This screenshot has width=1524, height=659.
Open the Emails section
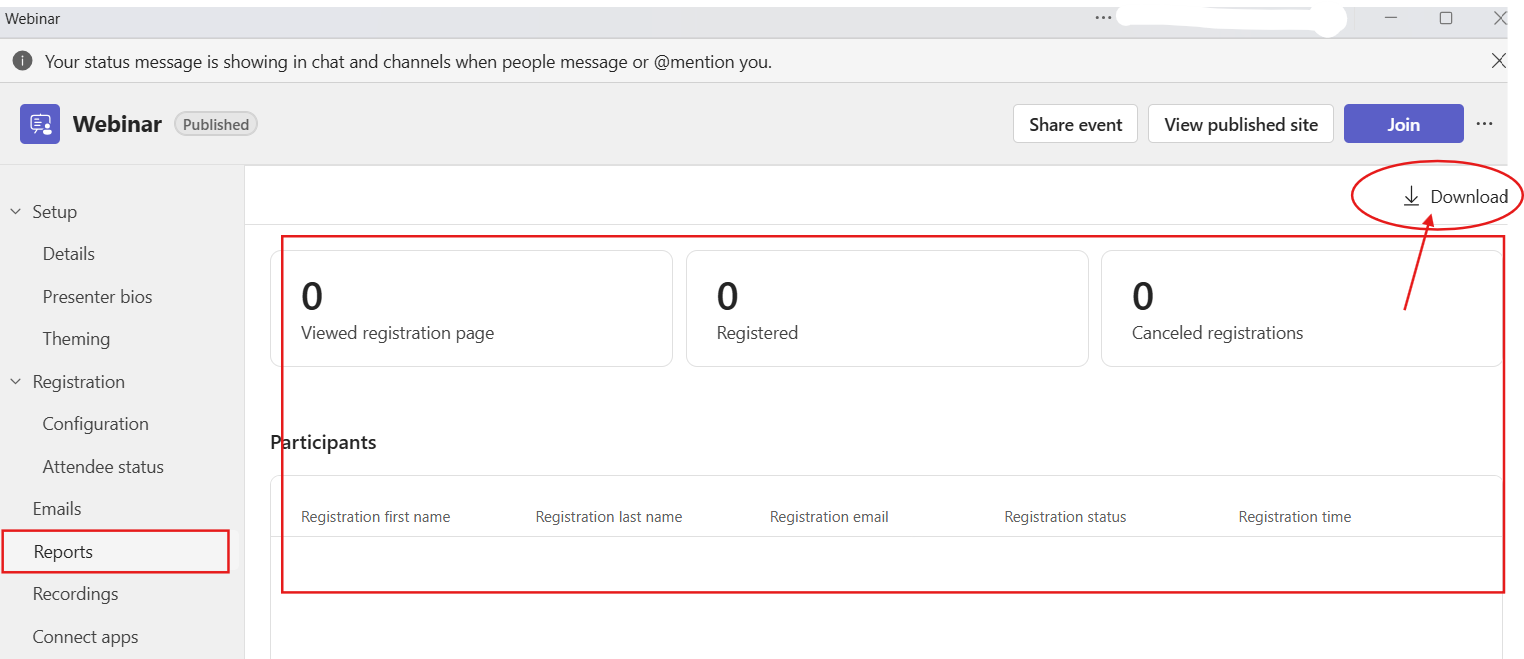57,509
